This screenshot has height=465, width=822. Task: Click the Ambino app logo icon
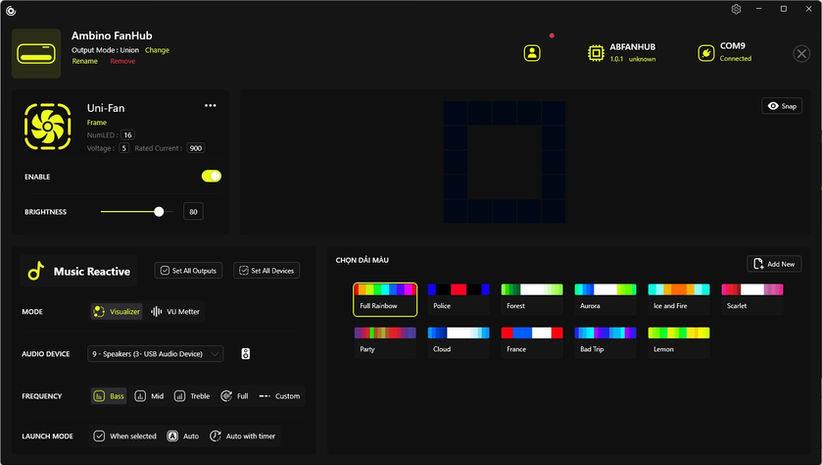tap(11, 10)
